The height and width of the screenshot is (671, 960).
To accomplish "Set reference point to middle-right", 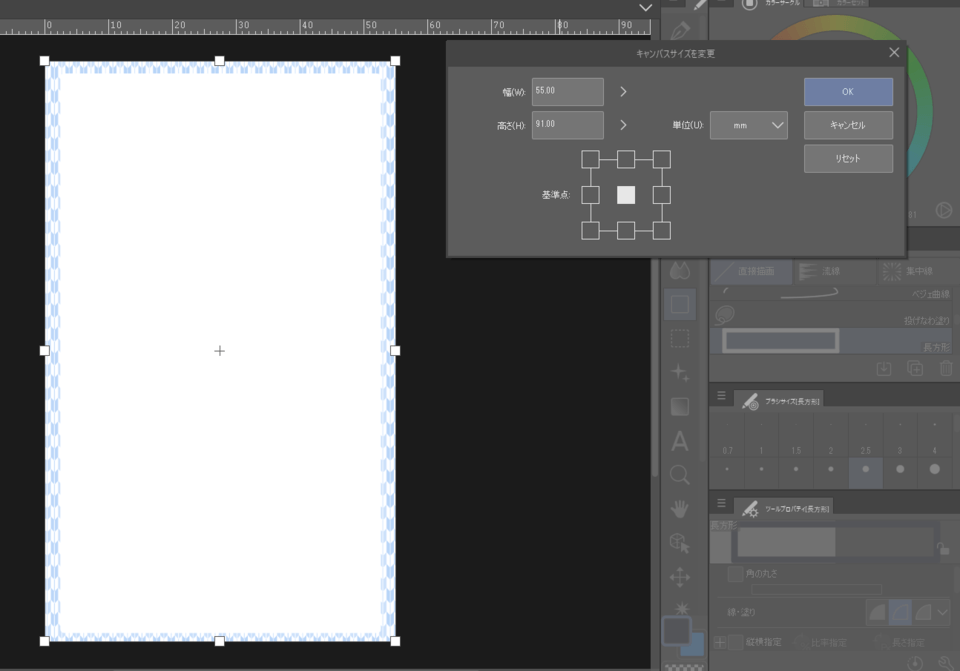I will click(661, 195).
